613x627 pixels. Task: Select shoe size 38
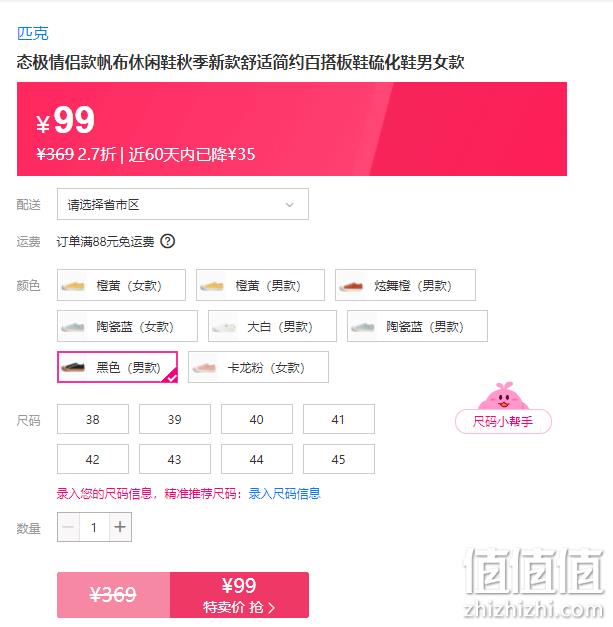pos(93,419)
